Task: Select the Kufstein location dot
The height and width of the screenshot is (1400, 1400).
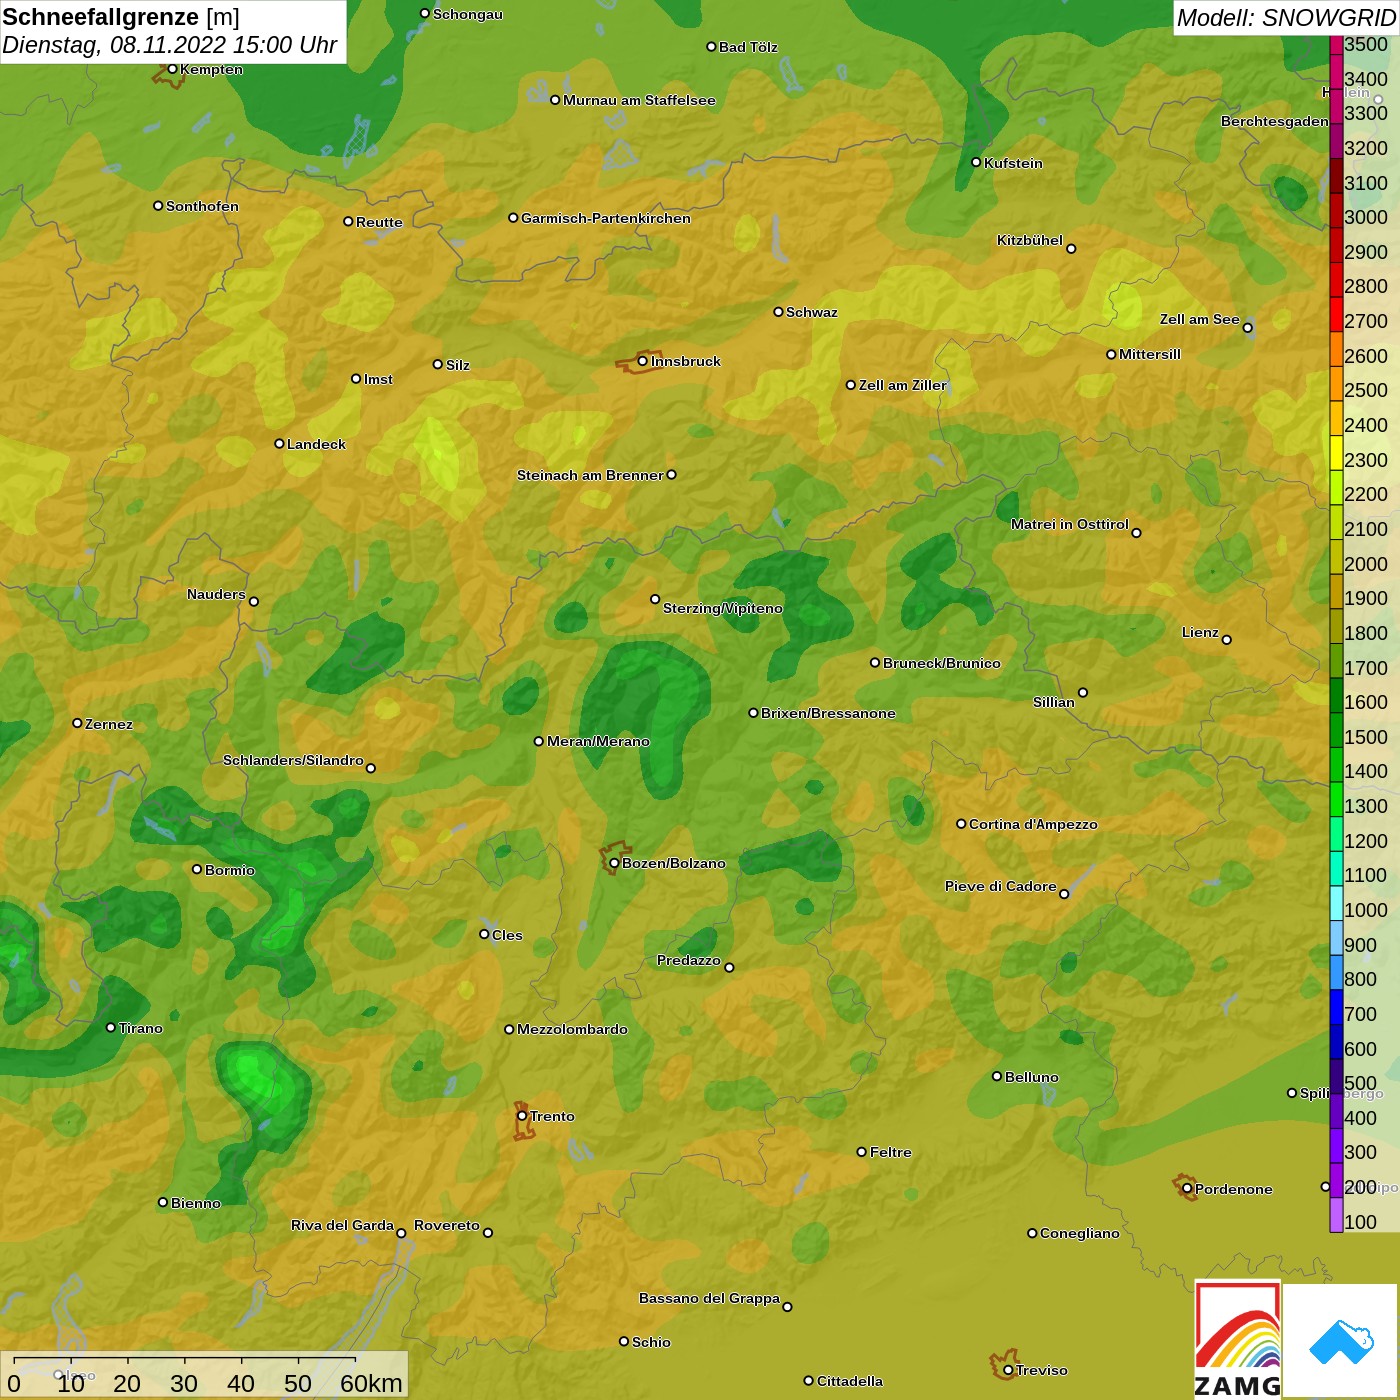Action: (x=976, y=162)
